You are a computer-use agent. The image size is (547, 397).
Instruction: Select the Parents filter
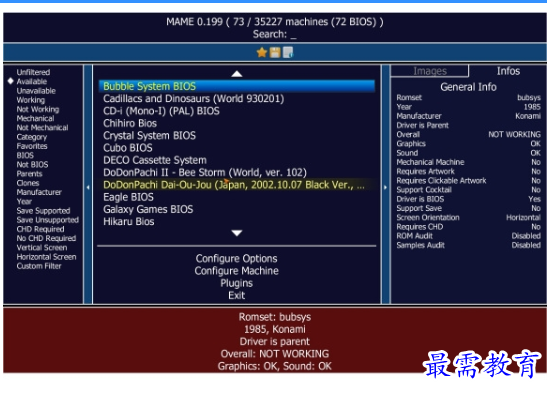tap(29, 174)
